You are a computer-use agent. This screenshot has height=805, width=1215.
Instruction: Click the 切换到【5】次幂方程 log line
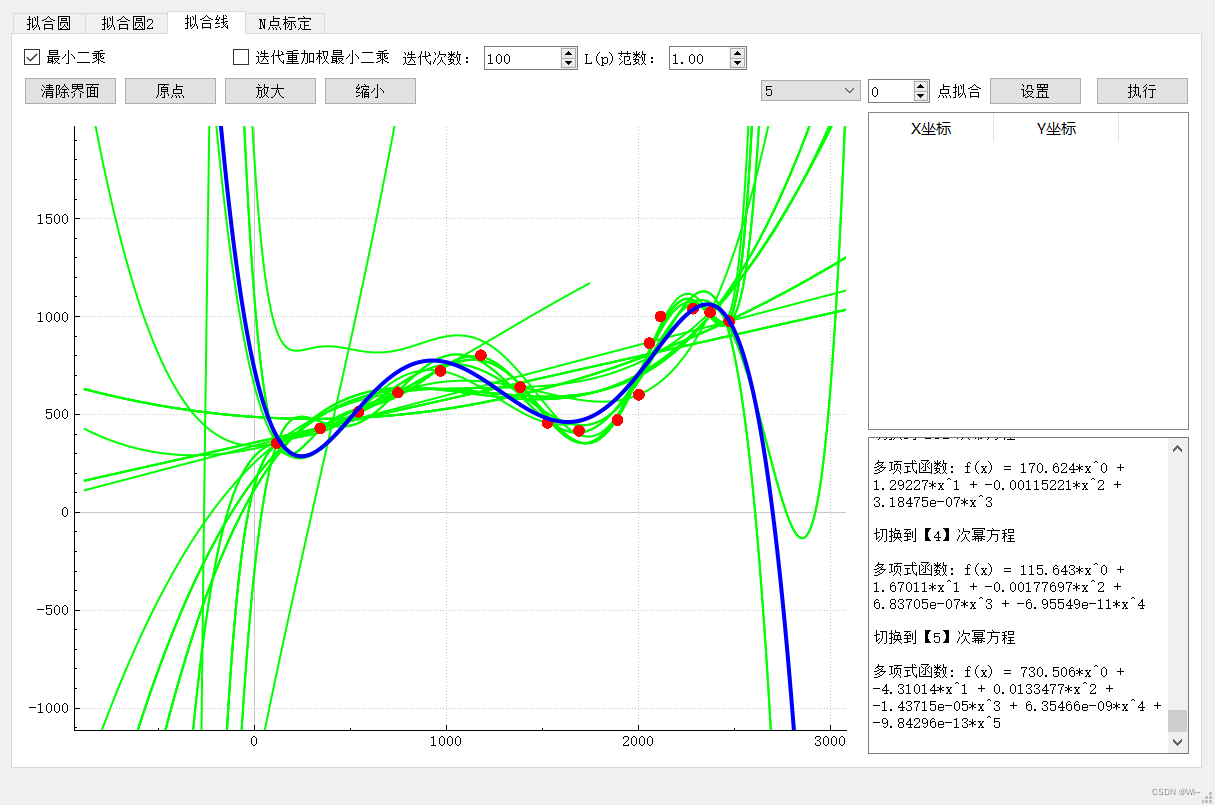point(944,637)
